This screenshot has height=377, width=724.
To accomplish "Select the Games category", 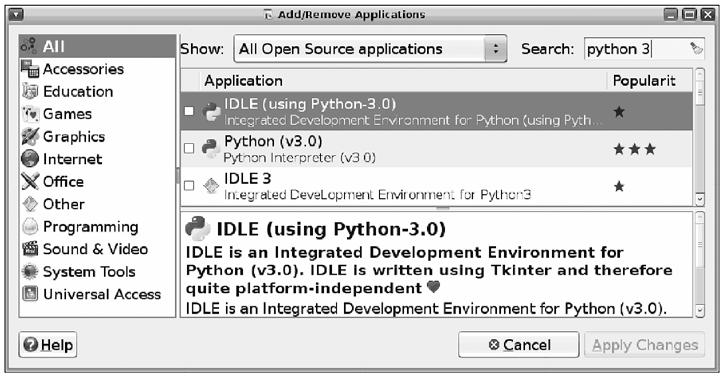I will (97, 114).
